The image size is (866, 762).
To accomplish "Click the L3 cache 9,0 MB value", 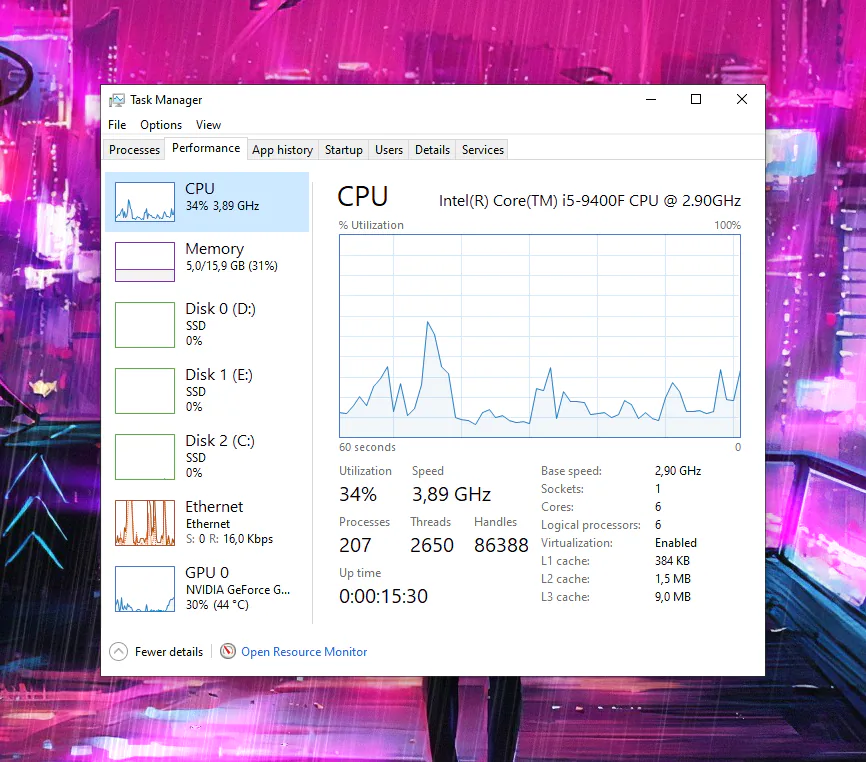I will pyautogui.click(x=673, y=597).
